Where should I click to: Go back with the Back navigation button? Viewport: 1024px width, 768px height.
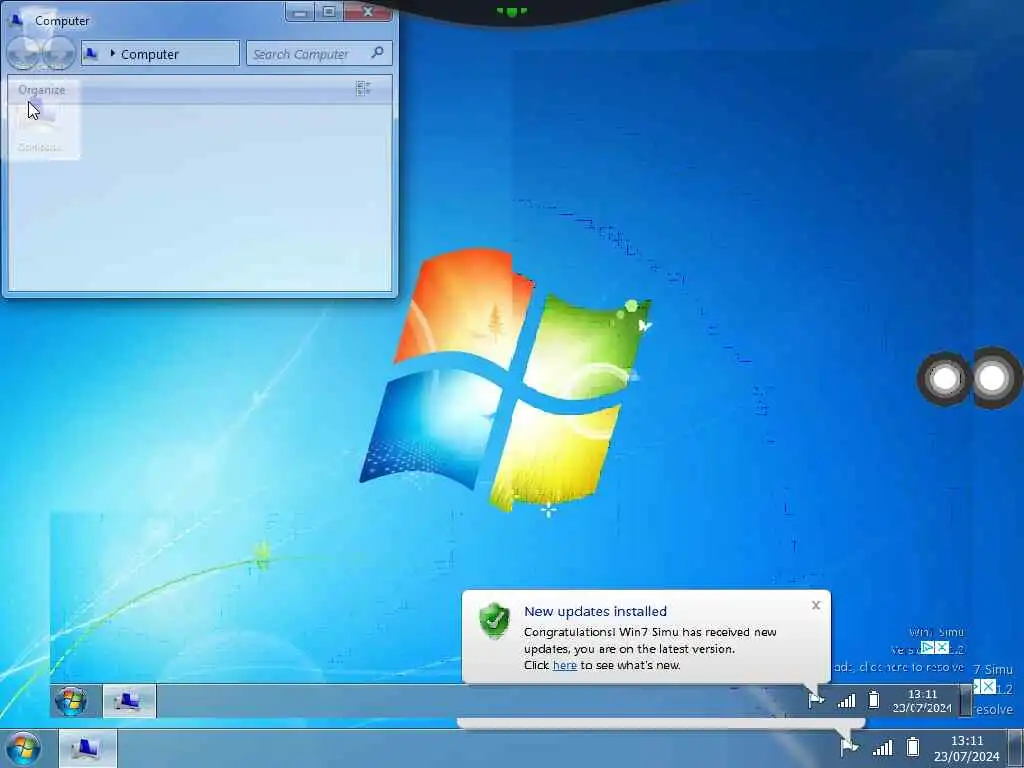click(x=24, y=53)
